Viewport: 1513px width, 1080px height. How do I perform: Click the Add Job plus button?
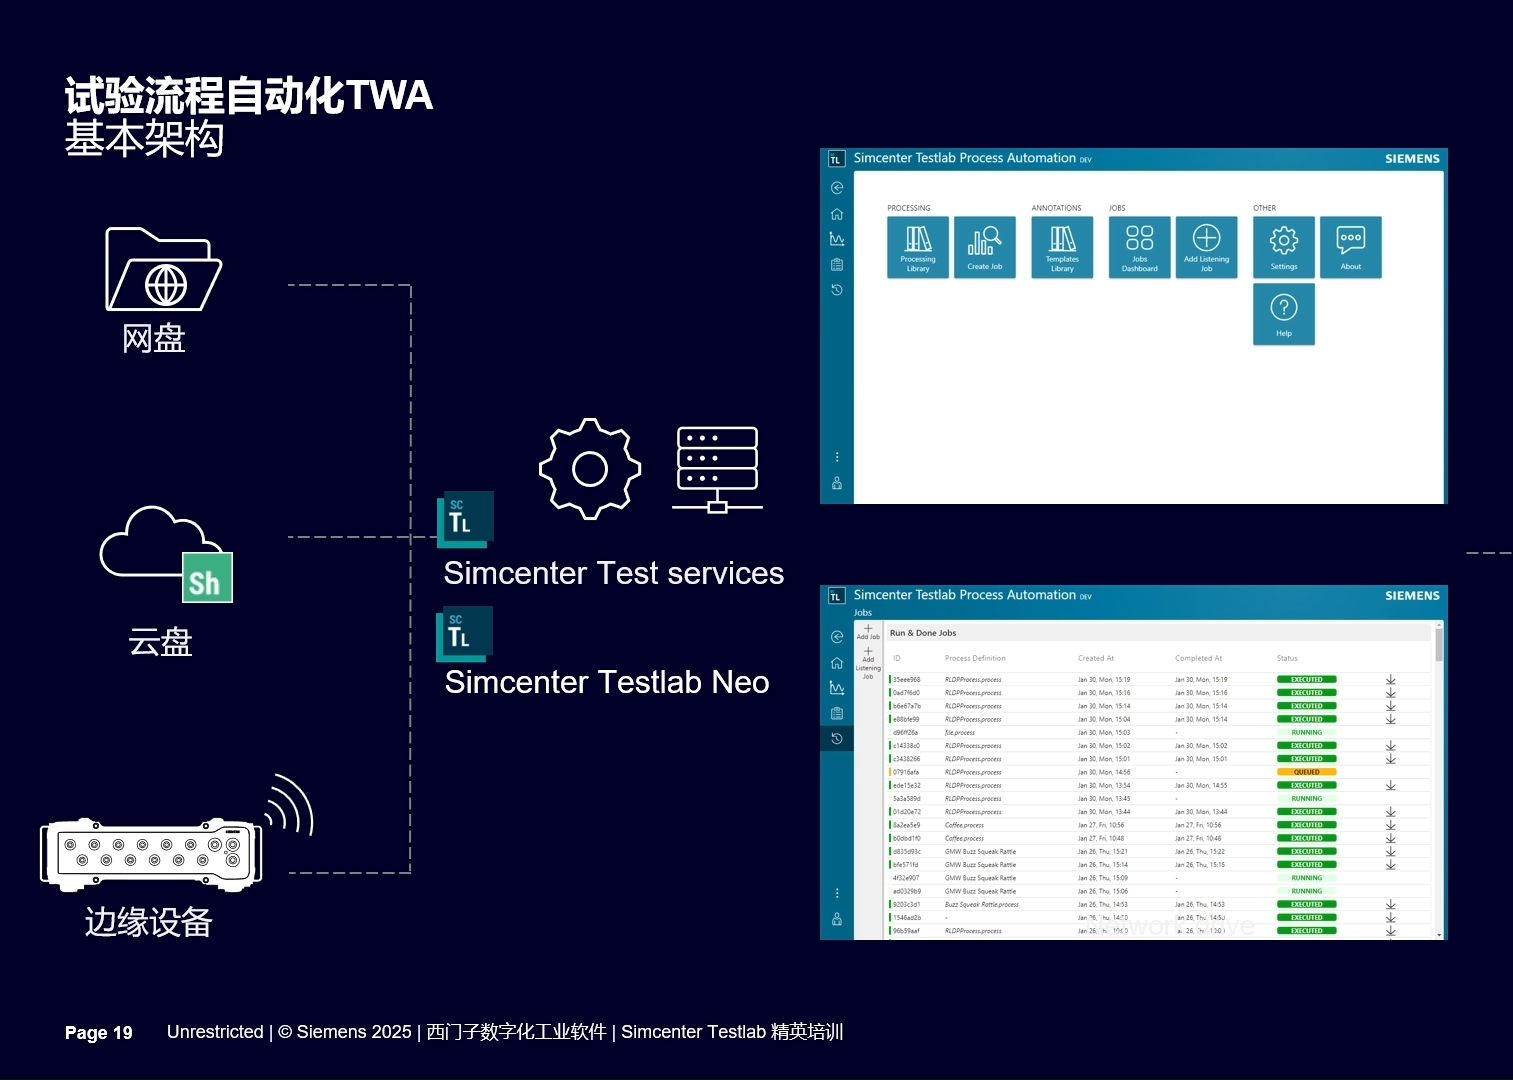click(x=868, y=632)
